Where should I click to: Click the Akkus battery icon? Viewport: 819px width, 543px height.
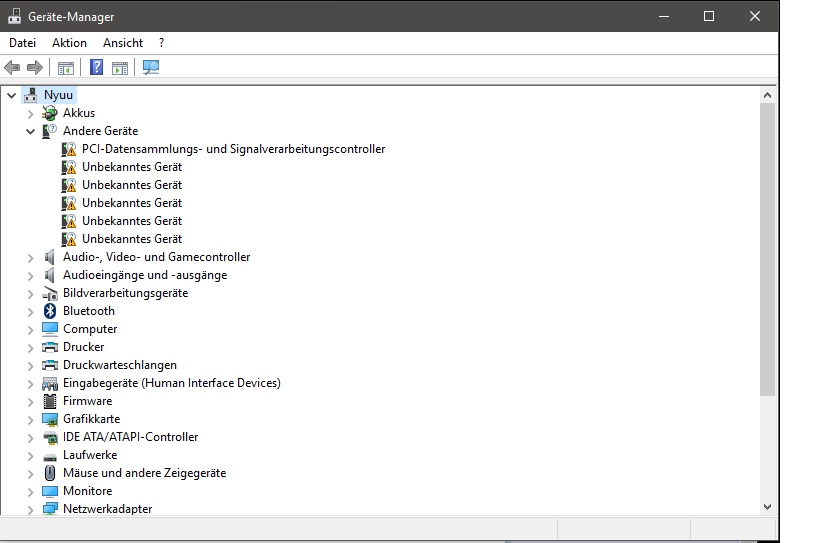(x=50, y=113)
